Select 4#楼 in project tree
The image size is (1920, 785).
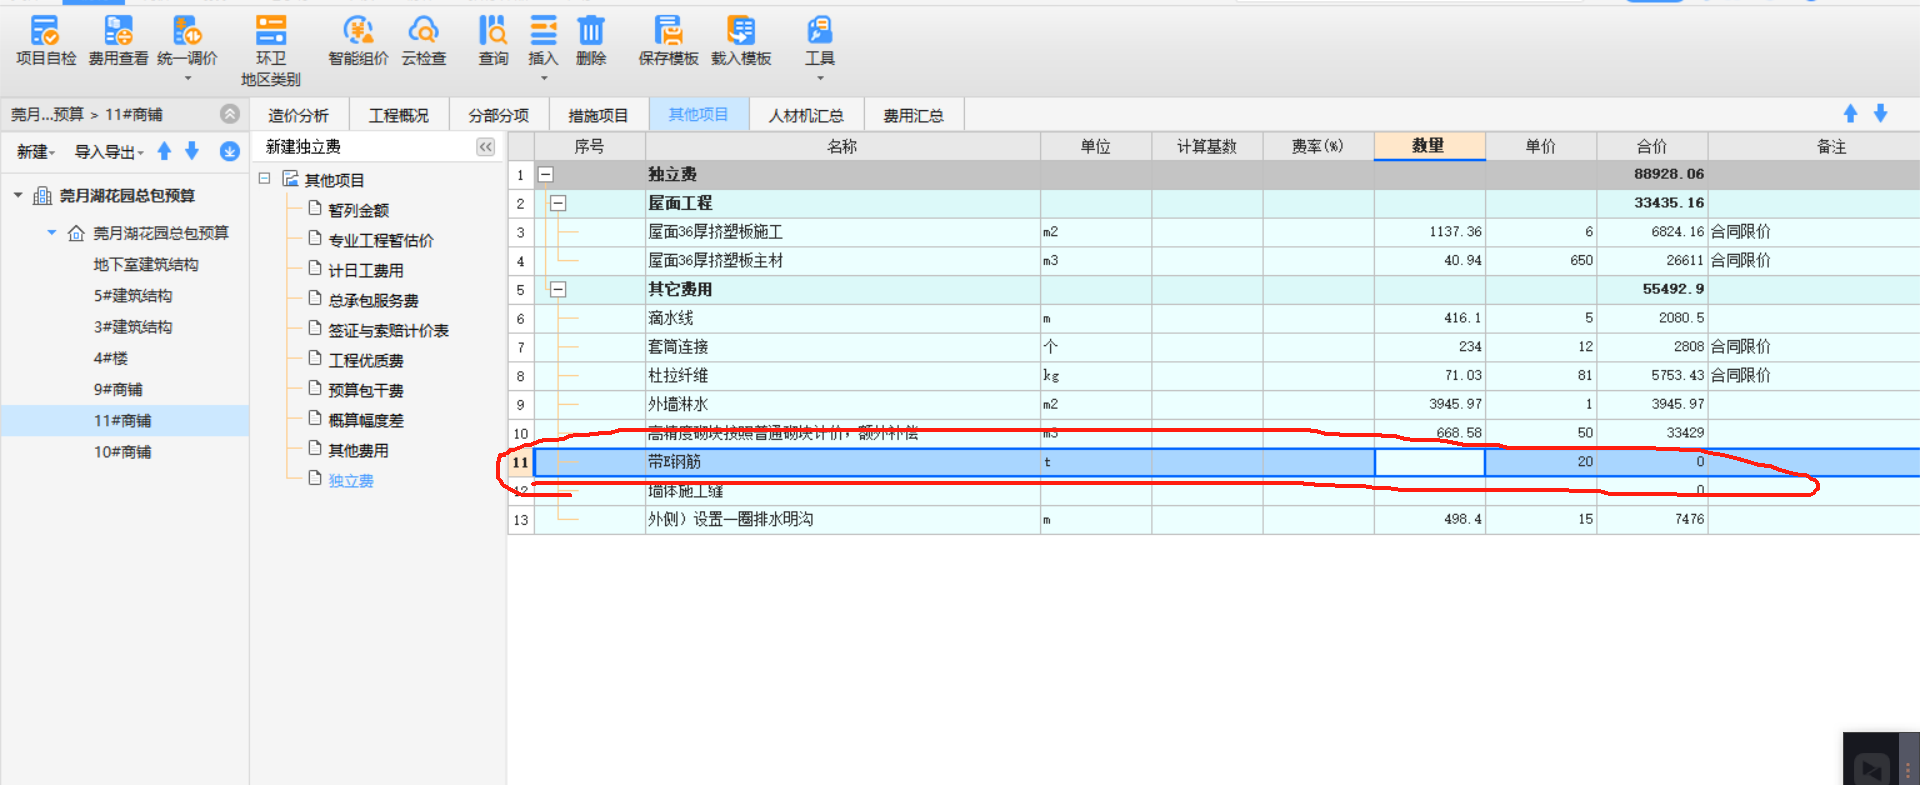coord(110,358)
